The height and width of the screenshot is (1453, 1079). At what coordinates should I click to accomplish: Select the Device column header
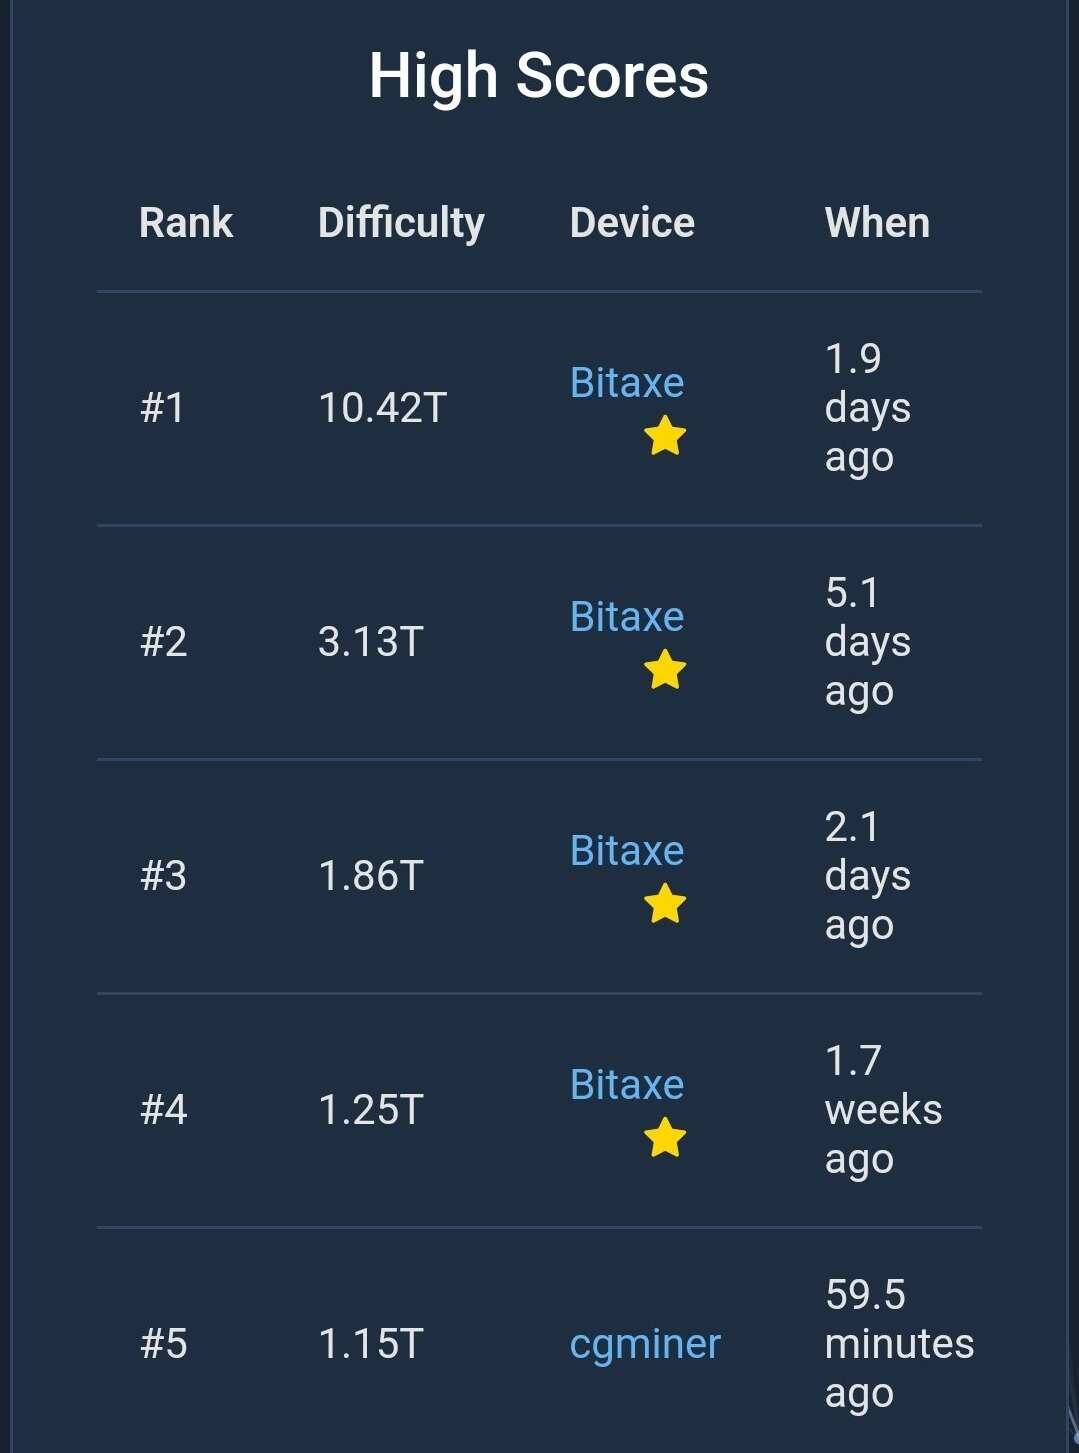[x=632, y=222]
